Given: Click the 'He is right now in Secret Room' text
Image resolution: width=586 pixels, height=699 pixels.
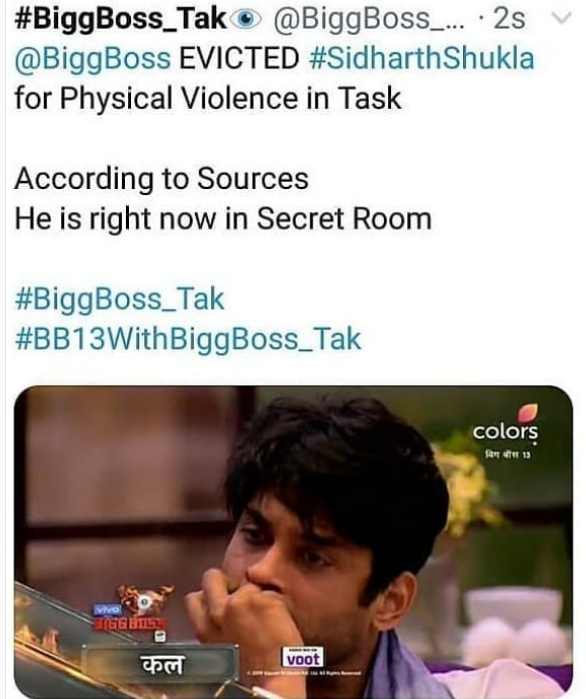Looking at the screenshot, I should point(223,219).
